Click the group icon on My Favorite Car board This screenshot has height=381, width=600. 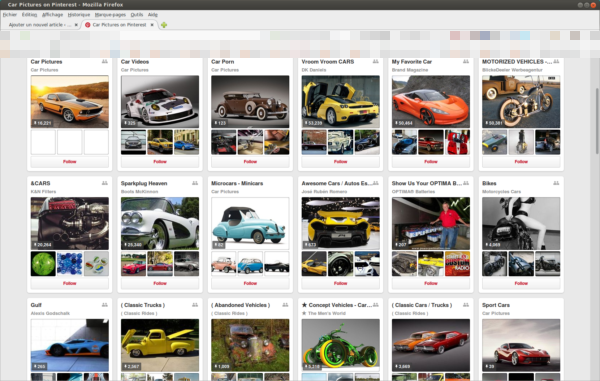point(466,61)
